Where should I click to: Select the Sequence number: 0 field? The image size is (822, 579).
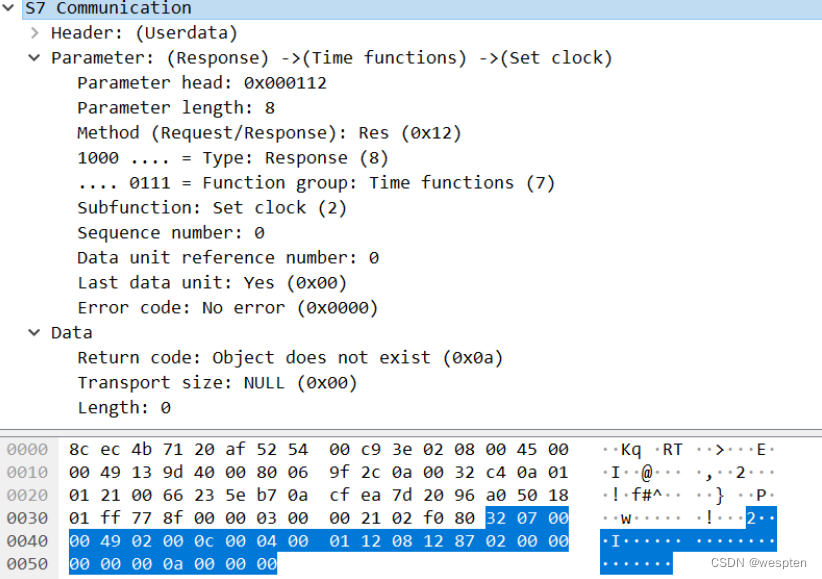click(x=170, y=233)
